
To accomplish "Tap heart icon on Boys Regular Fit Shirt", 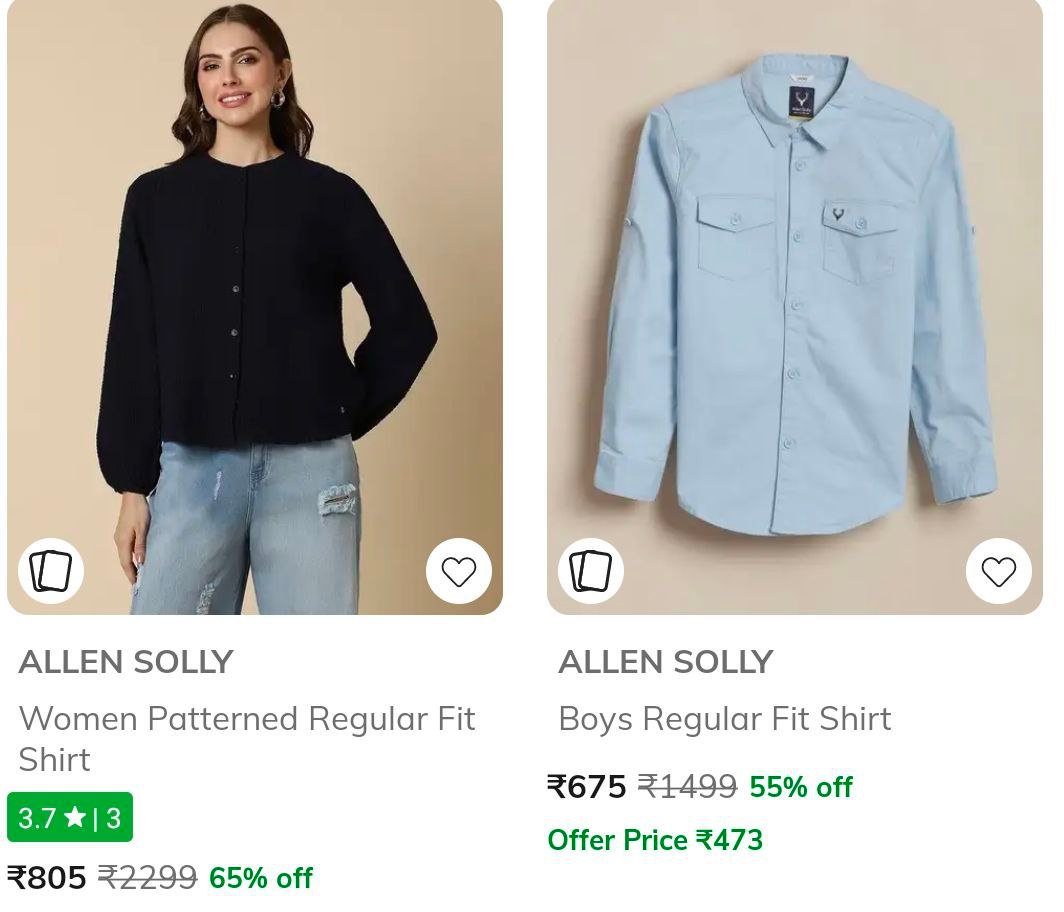I will 998,572.
